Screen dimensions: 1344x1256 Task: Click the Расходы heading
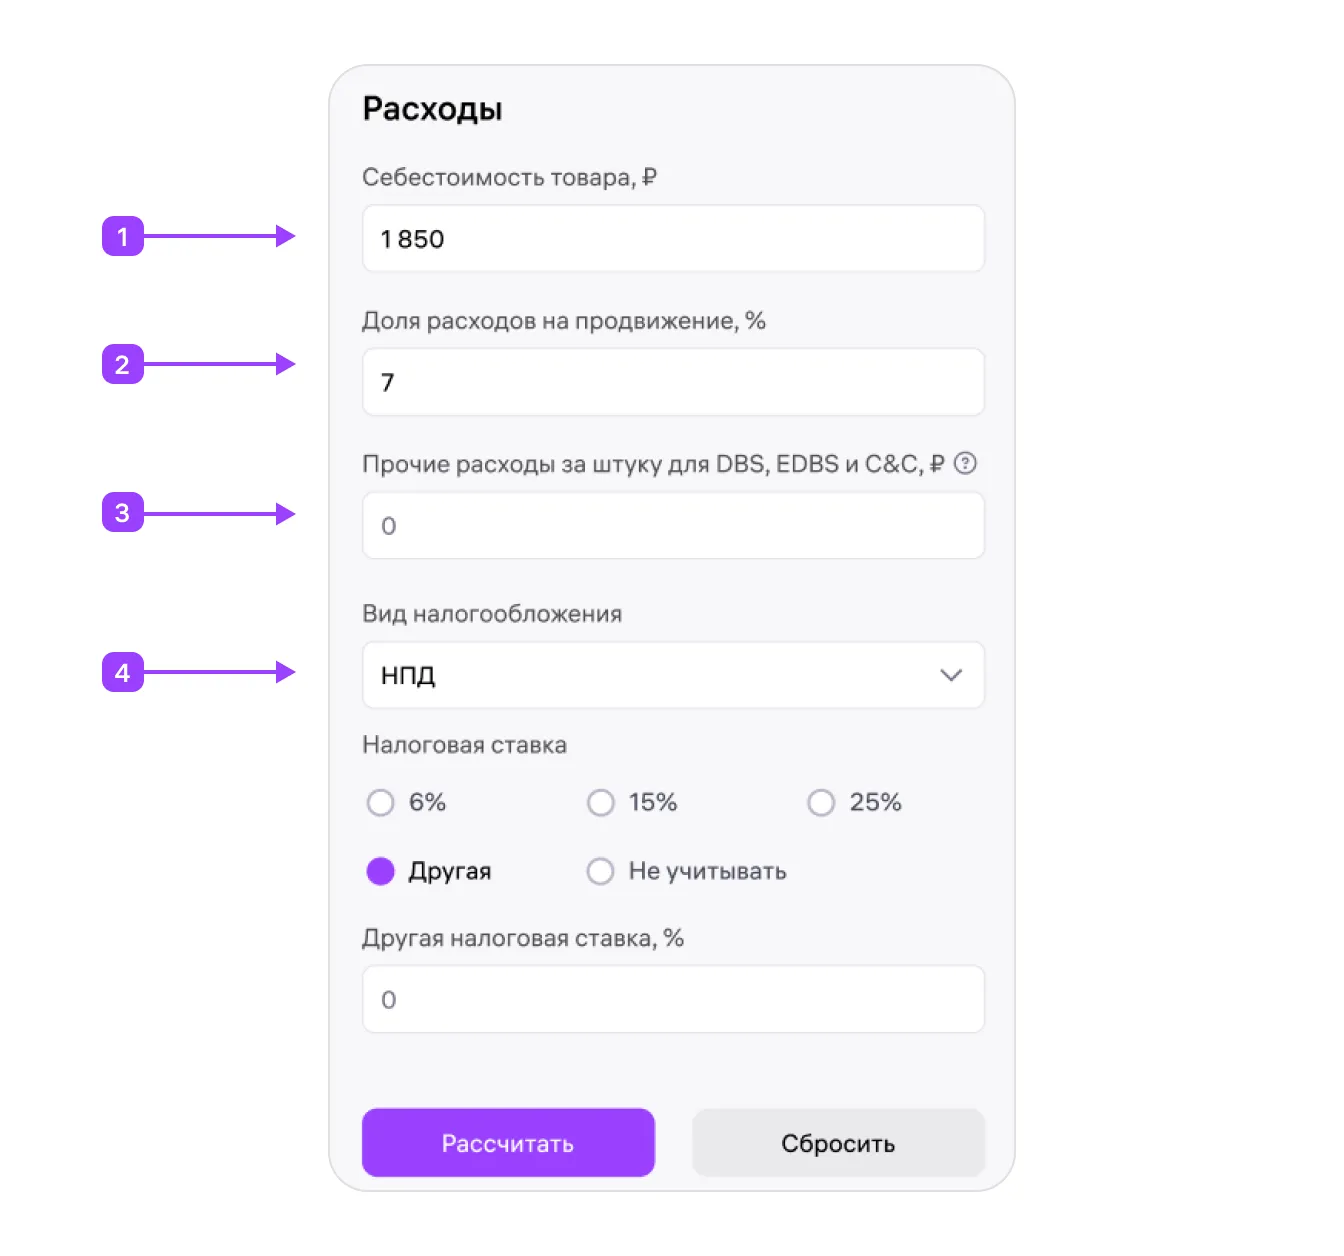coord(432,109)
